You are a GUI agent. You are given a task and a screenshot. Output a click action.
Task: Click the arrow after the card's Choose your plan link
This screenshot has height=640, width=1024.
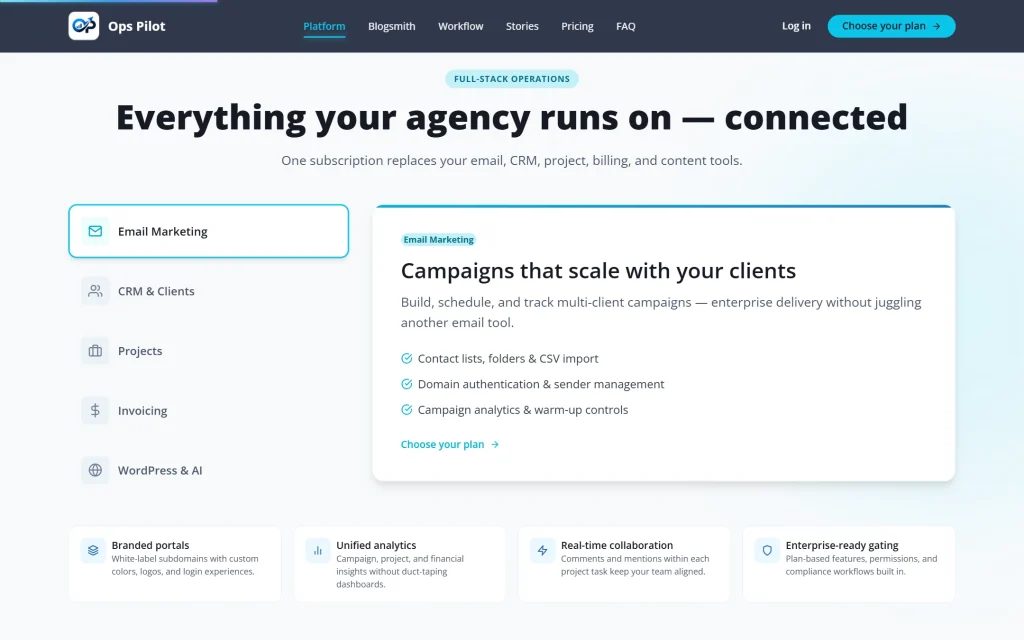point(495,444)
